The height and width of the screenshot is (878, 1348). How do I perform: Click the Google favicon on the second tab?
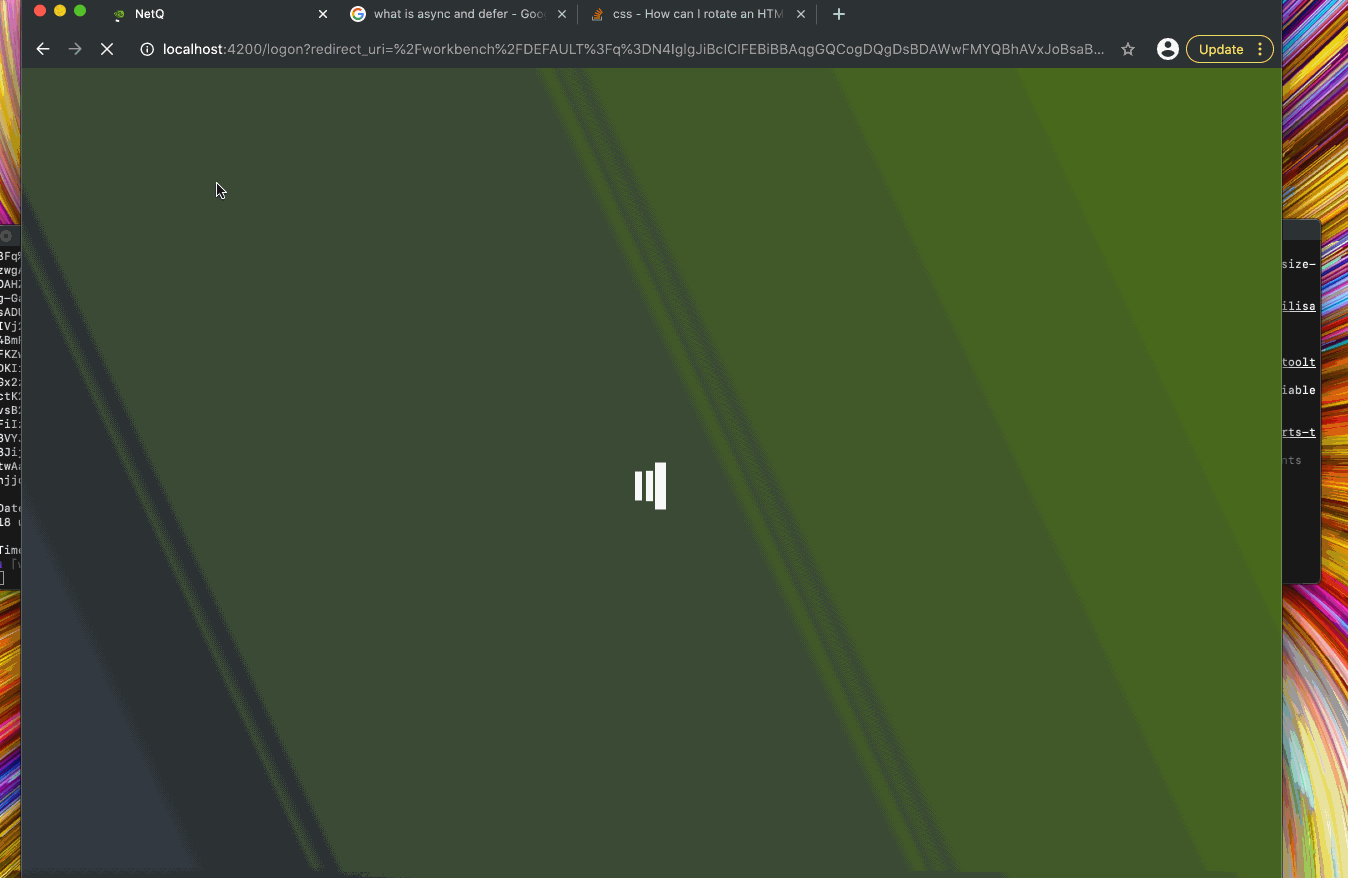[358, 14]
